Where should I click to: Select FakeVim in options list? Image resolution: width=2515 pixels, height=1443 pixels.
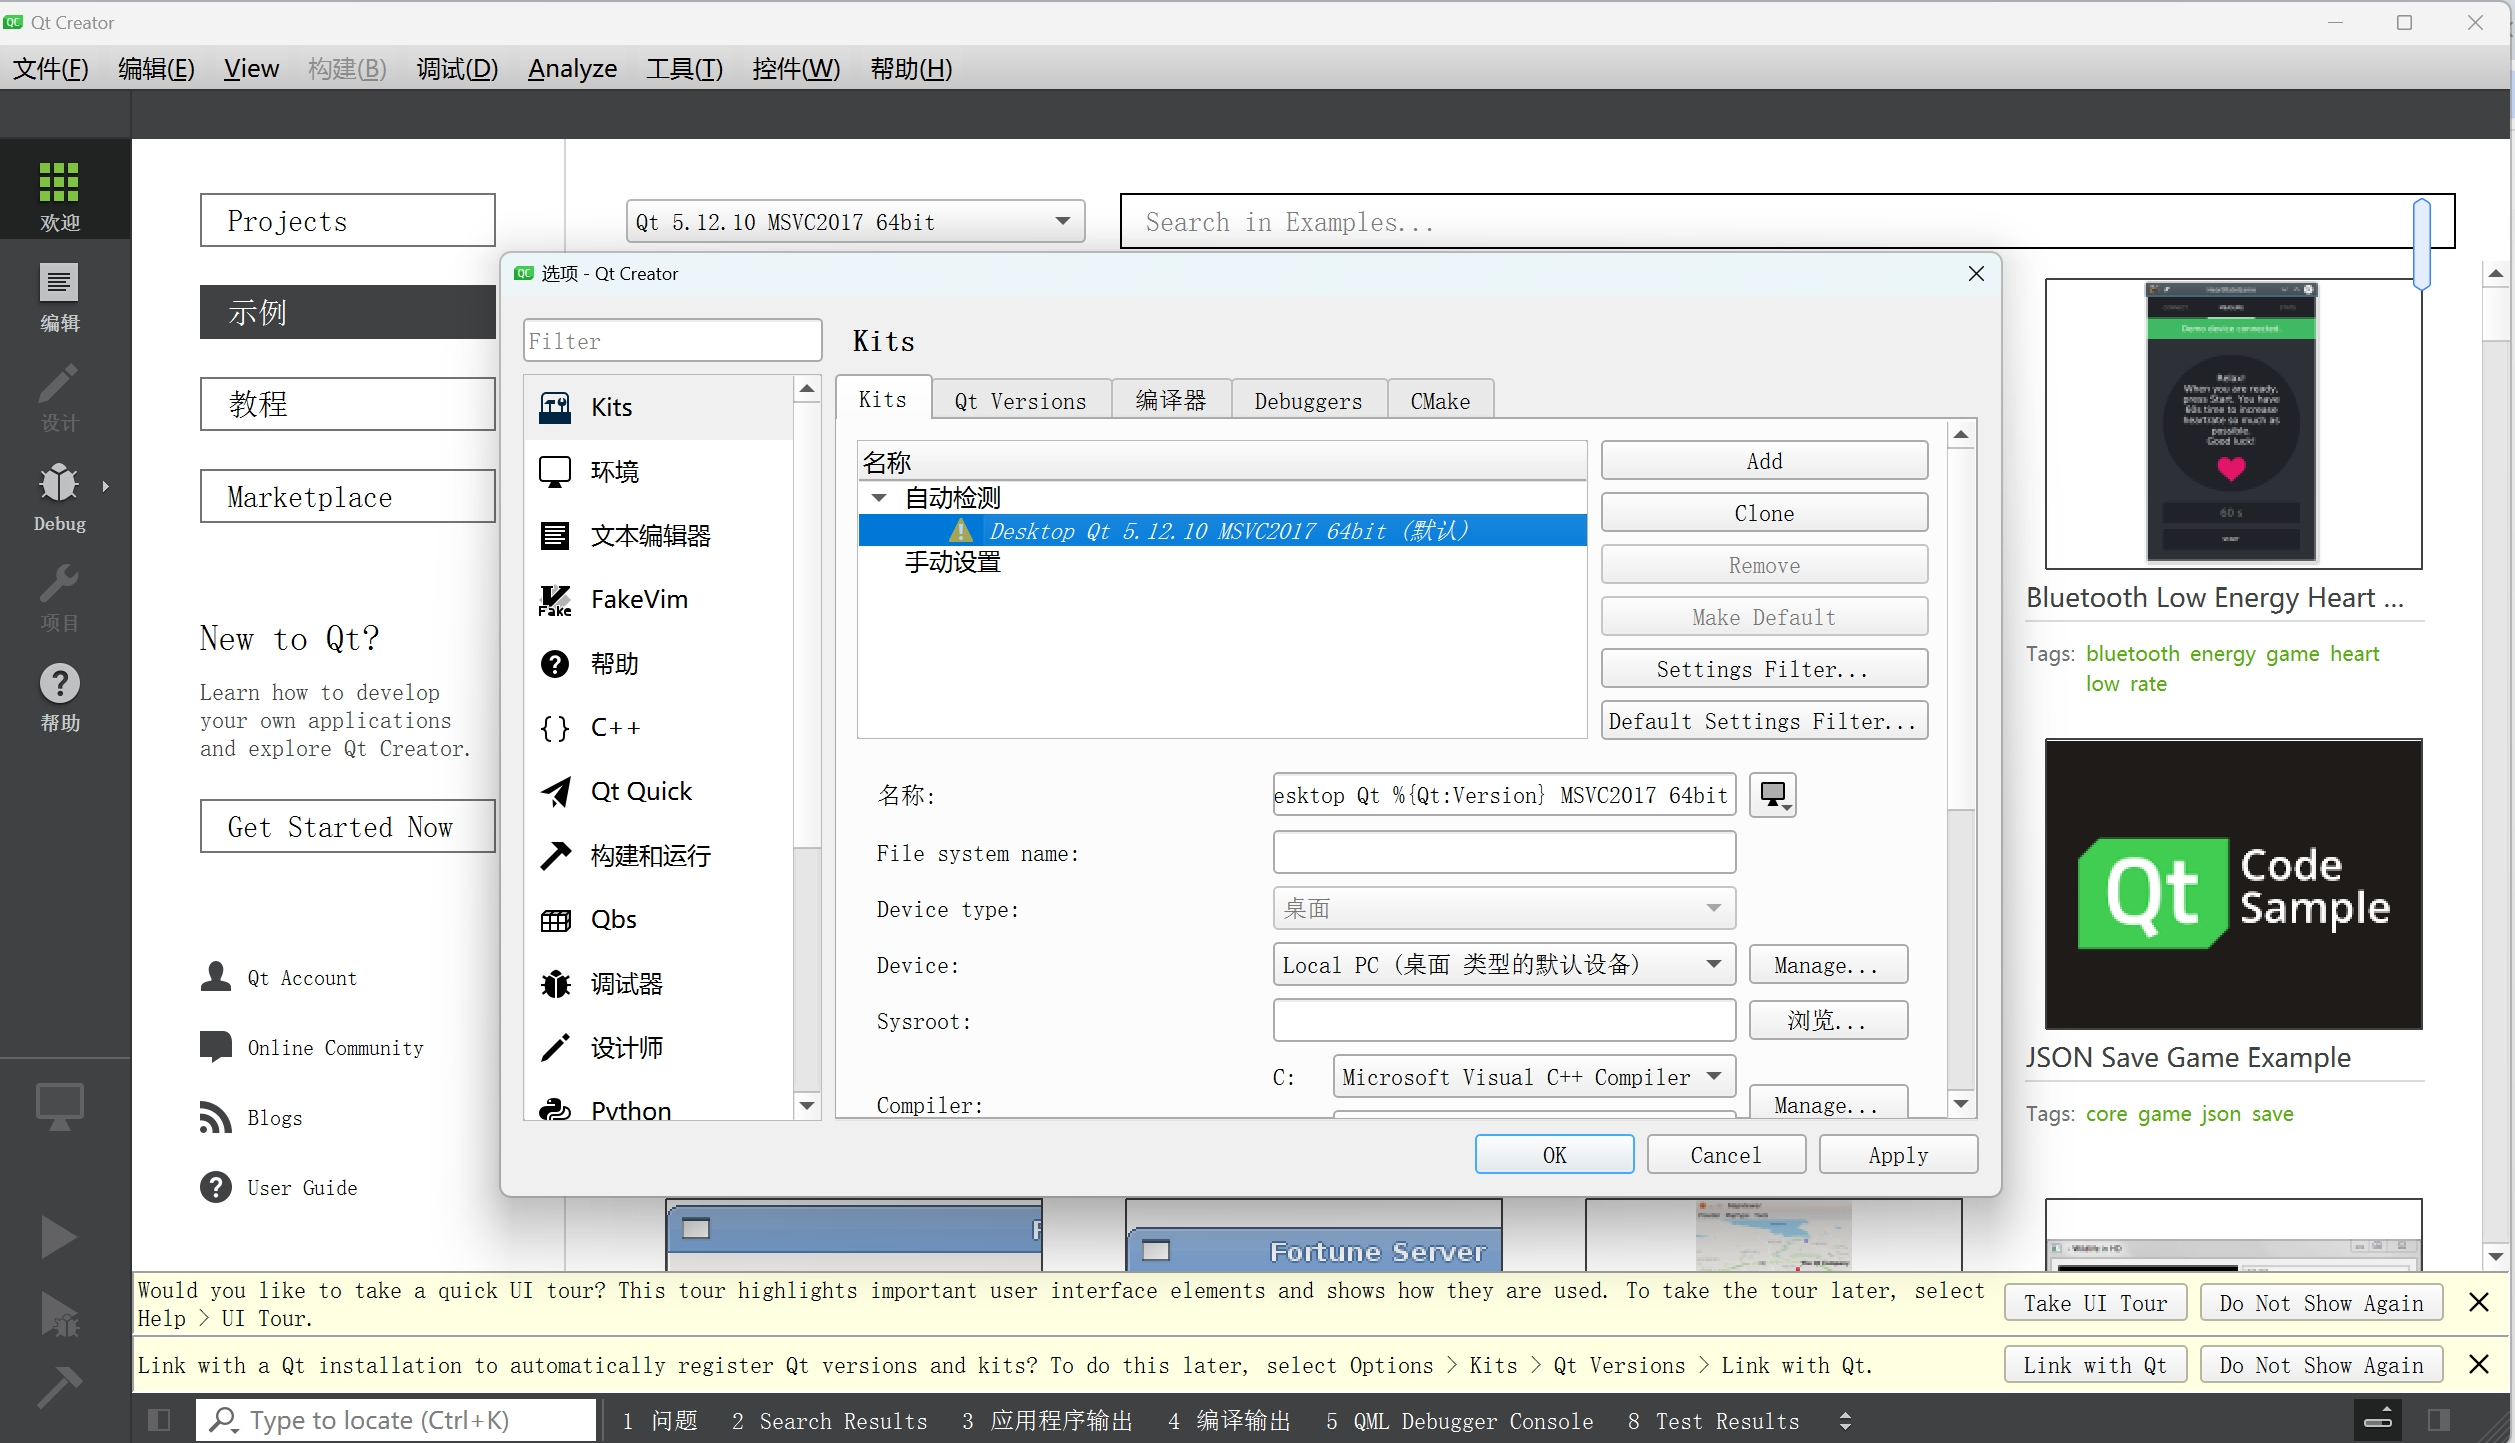(x=638, y=599)
